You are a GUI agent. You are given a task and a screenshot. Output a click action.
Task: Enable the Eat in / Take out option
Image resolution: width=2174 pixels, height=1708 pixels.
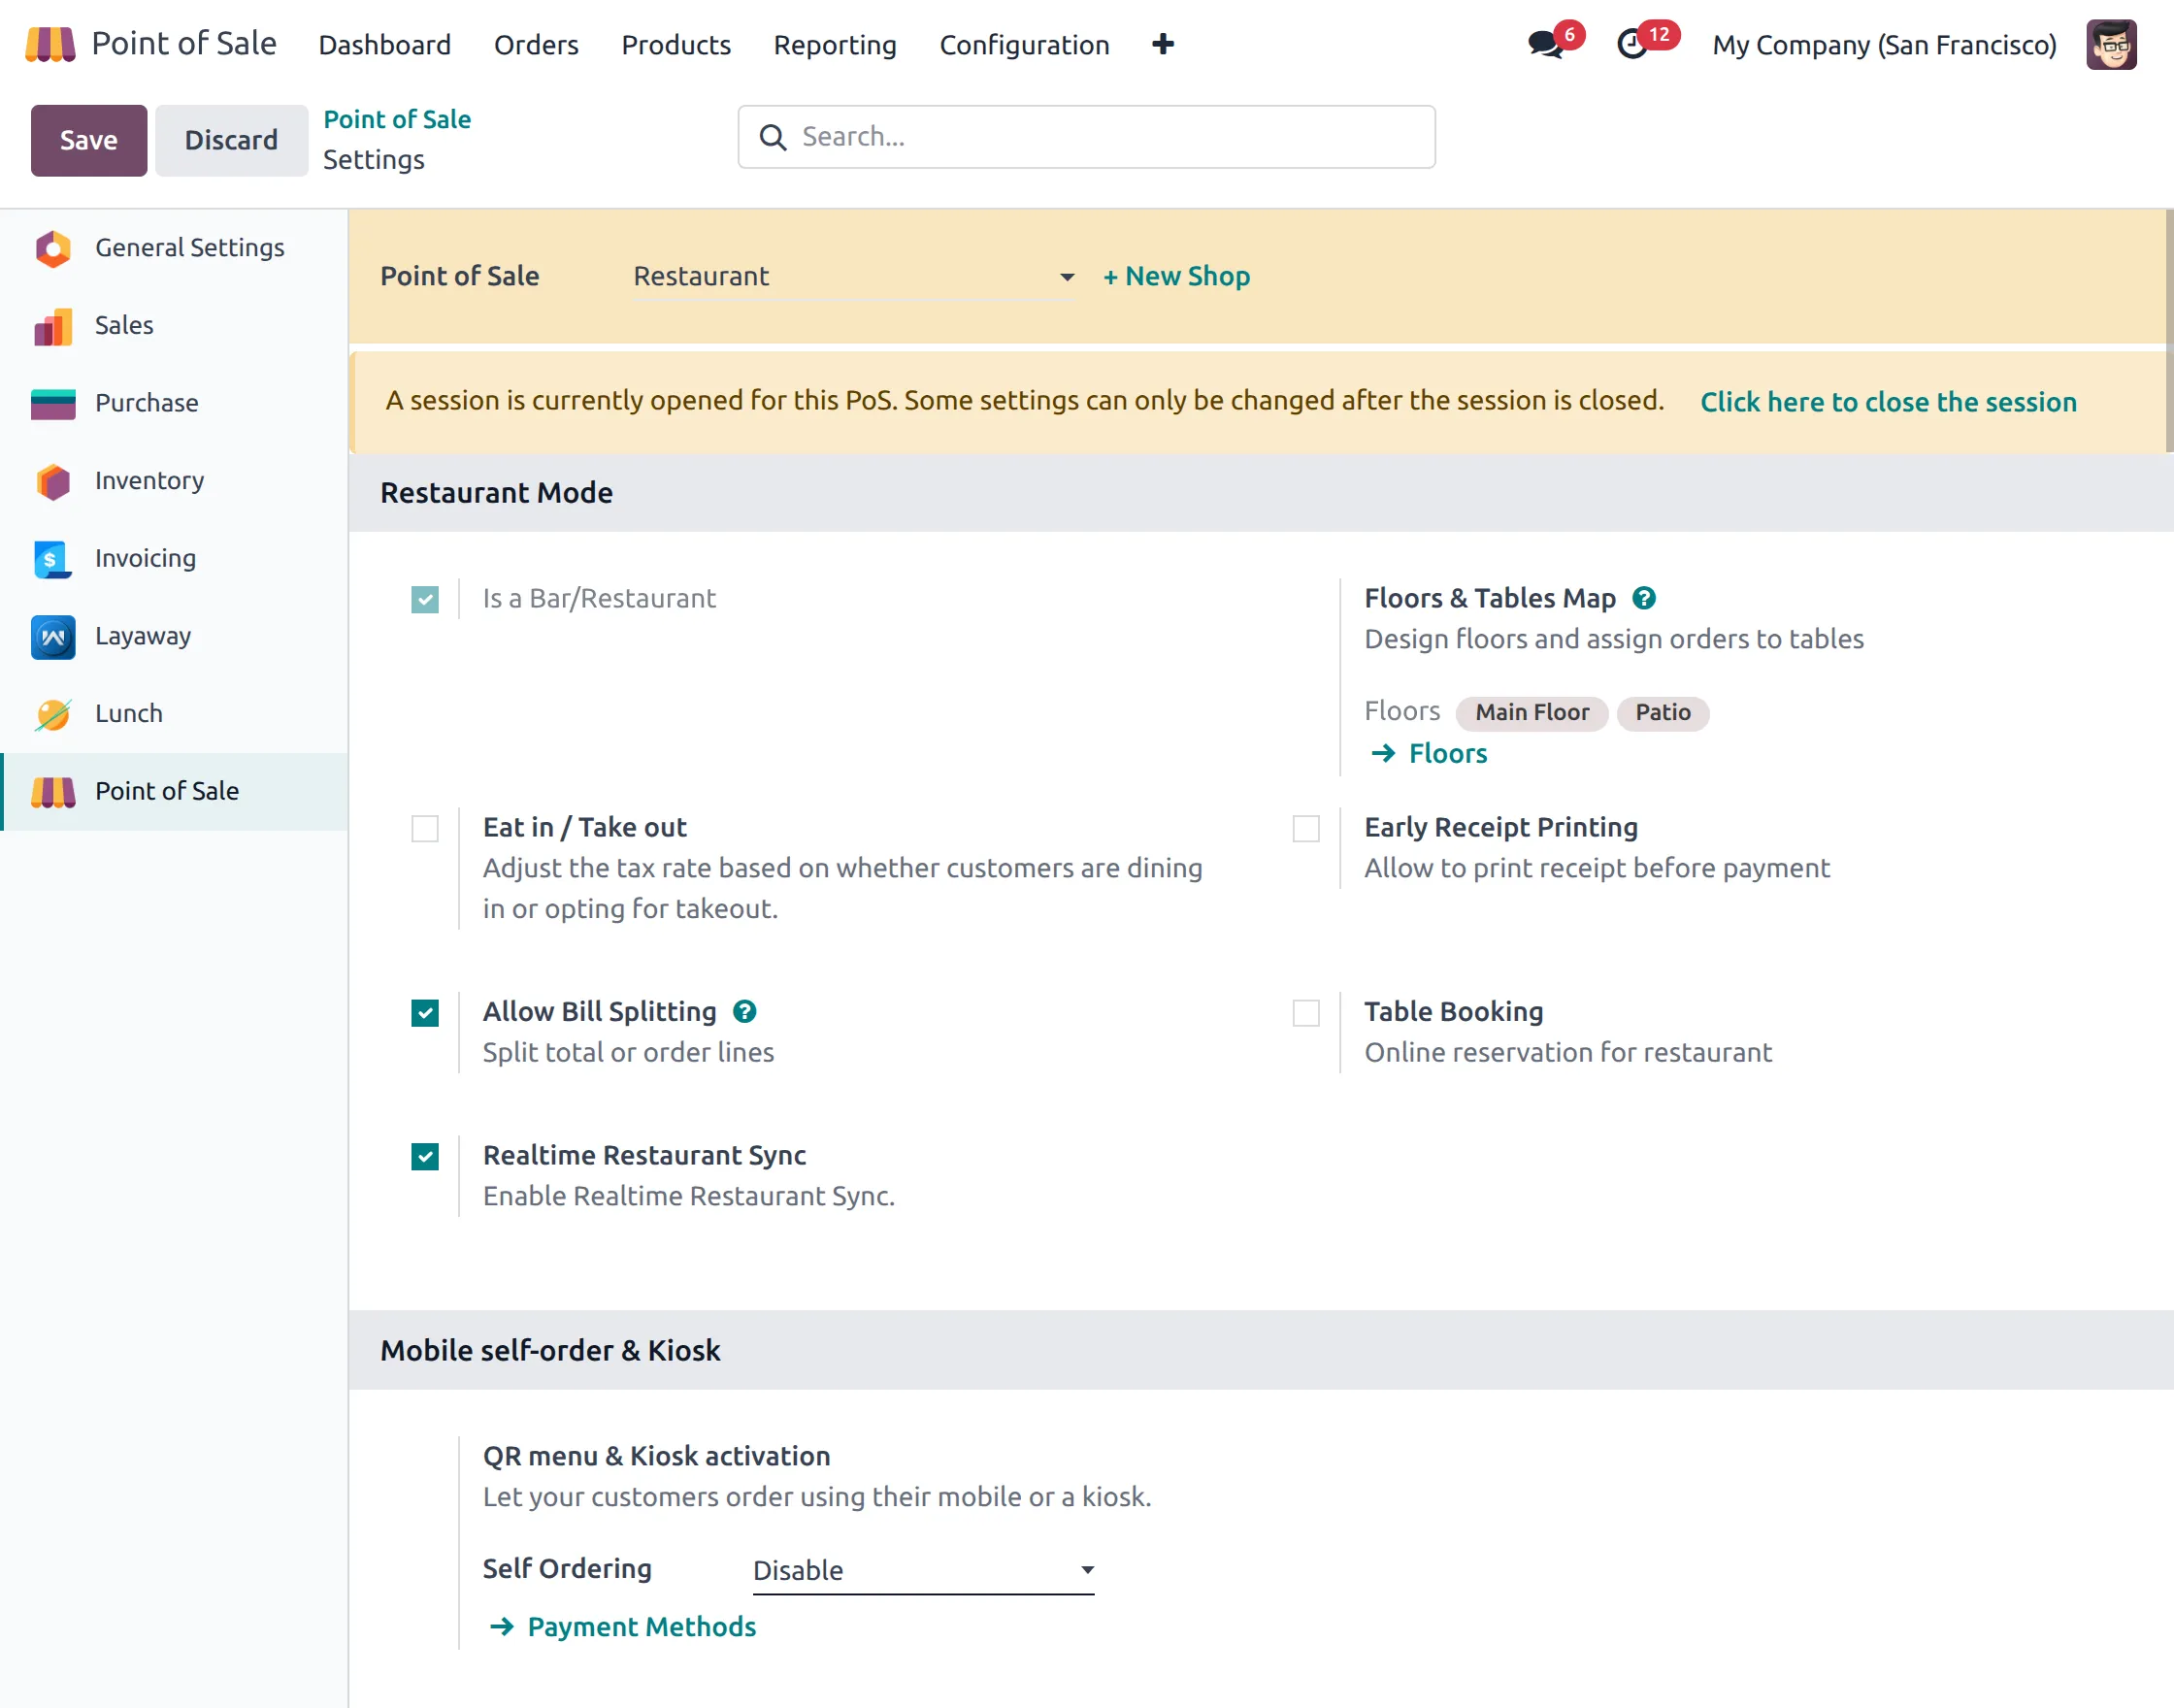(425, 828)
